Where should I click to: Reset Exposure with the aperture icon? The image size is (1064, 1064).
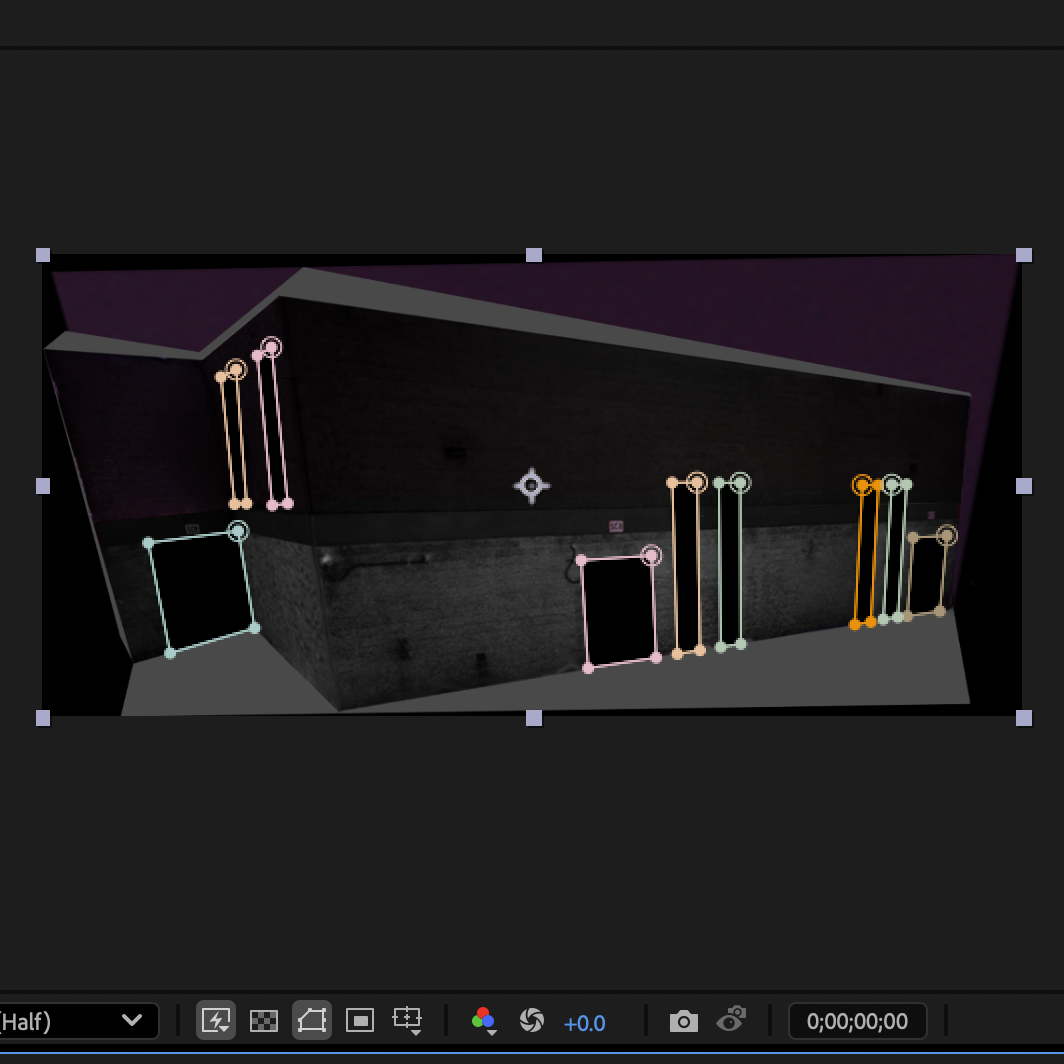(x=532, y=1020)
